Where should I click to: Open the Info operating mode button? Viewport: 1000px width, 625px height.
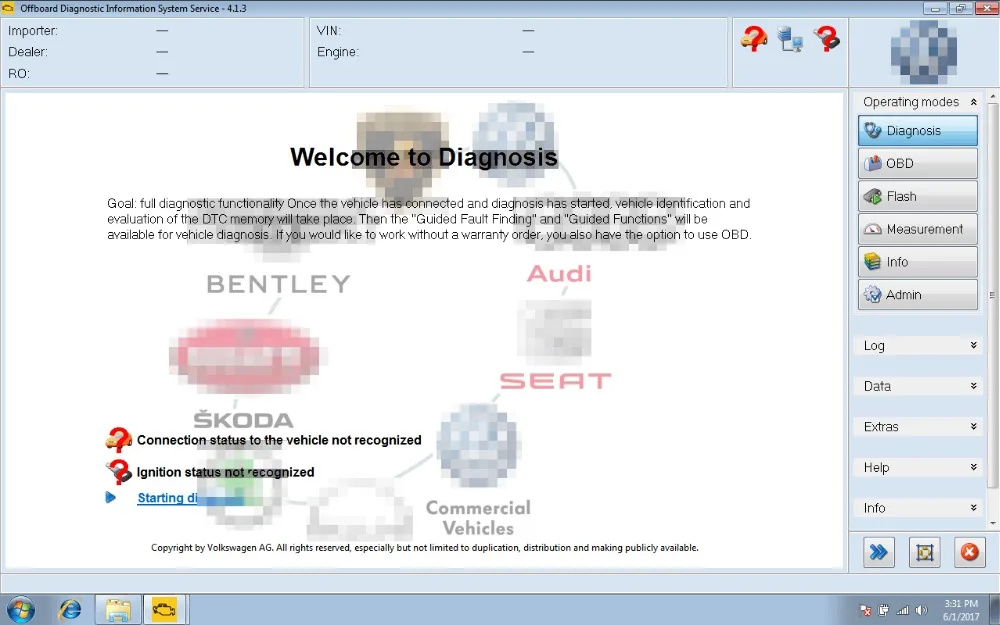tap(917, 262)
